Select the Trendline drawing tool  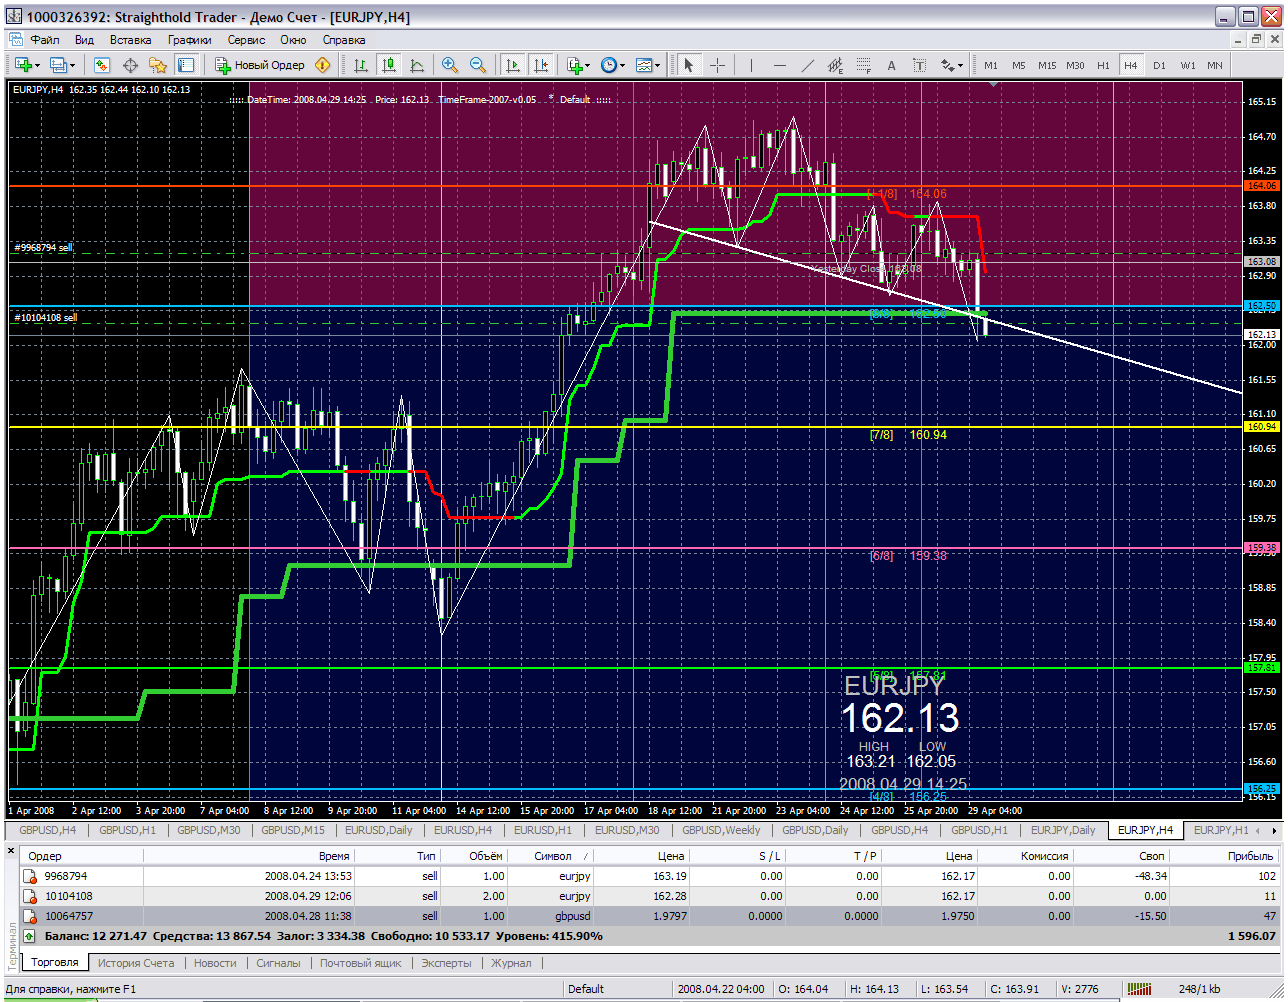[x=808, y=65]
